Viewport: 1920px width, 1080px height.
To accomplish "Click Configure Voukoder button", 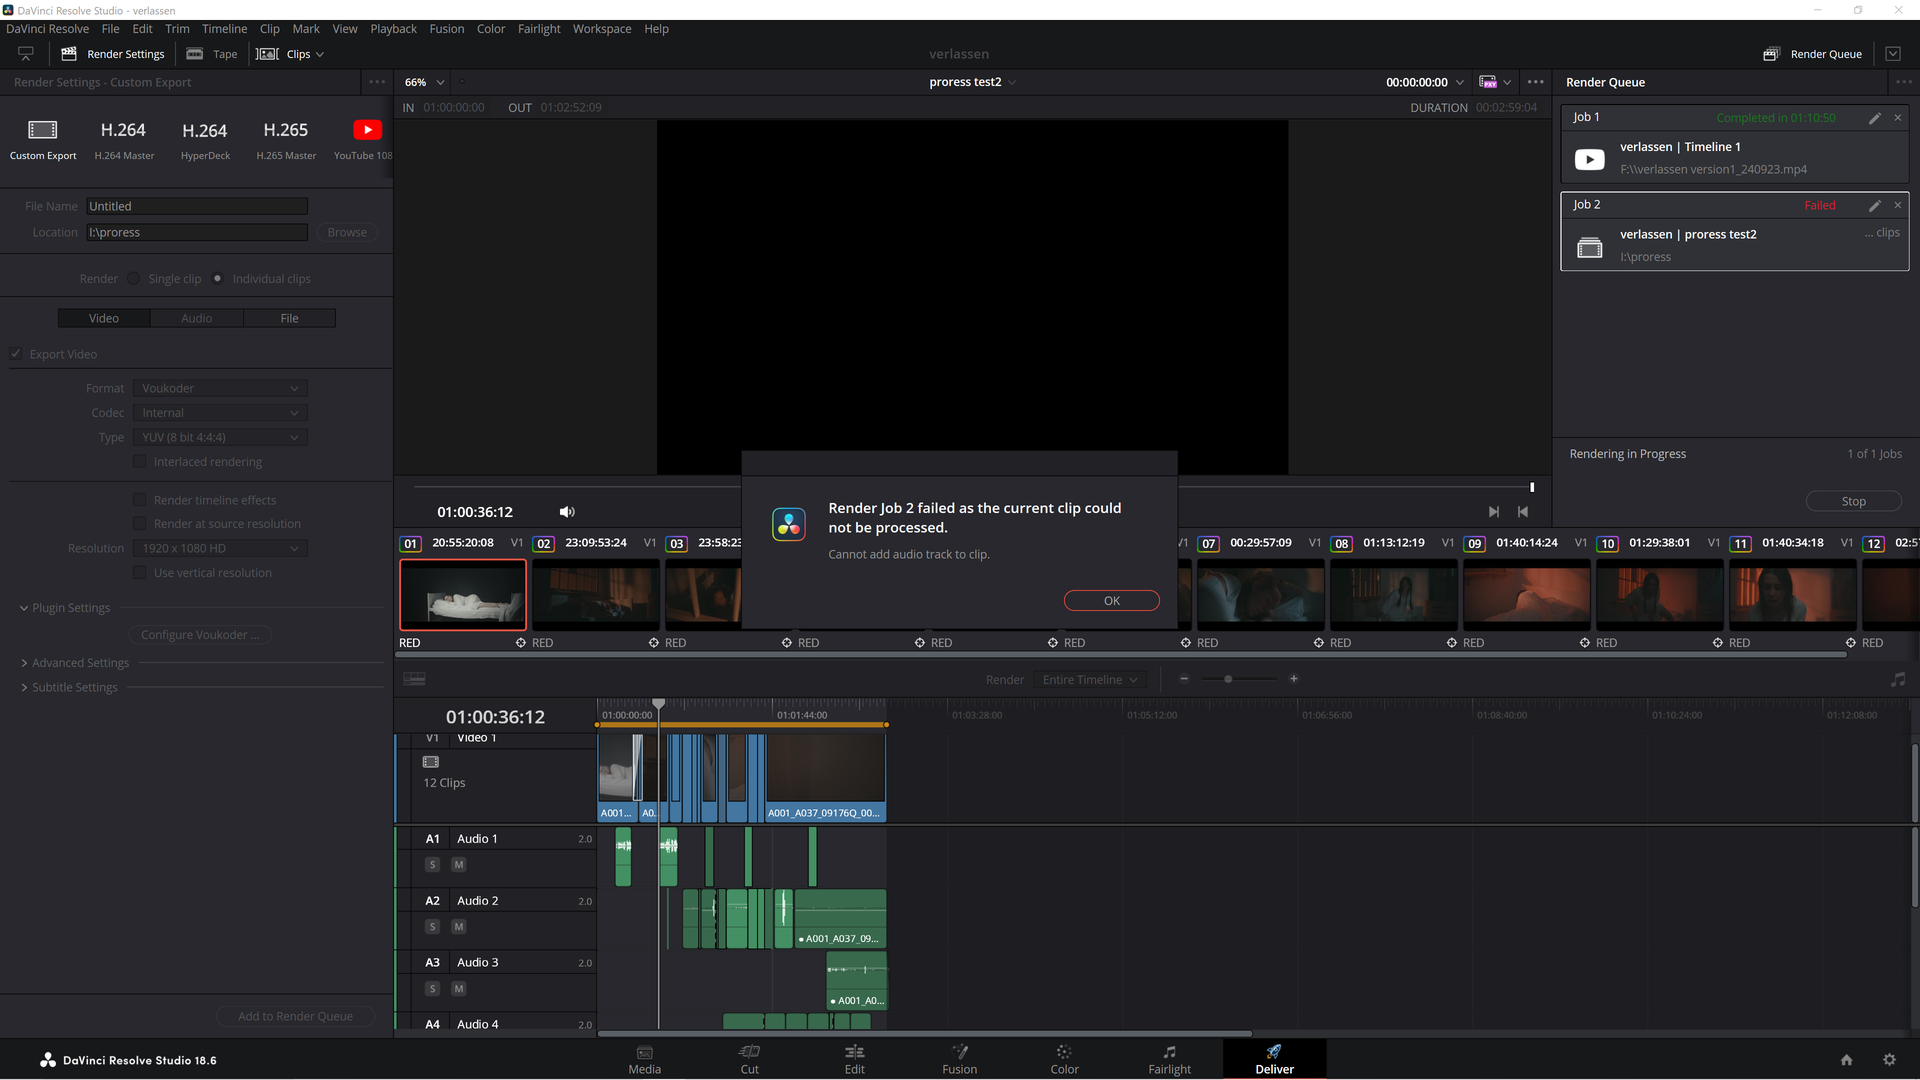I will (200, 635).
